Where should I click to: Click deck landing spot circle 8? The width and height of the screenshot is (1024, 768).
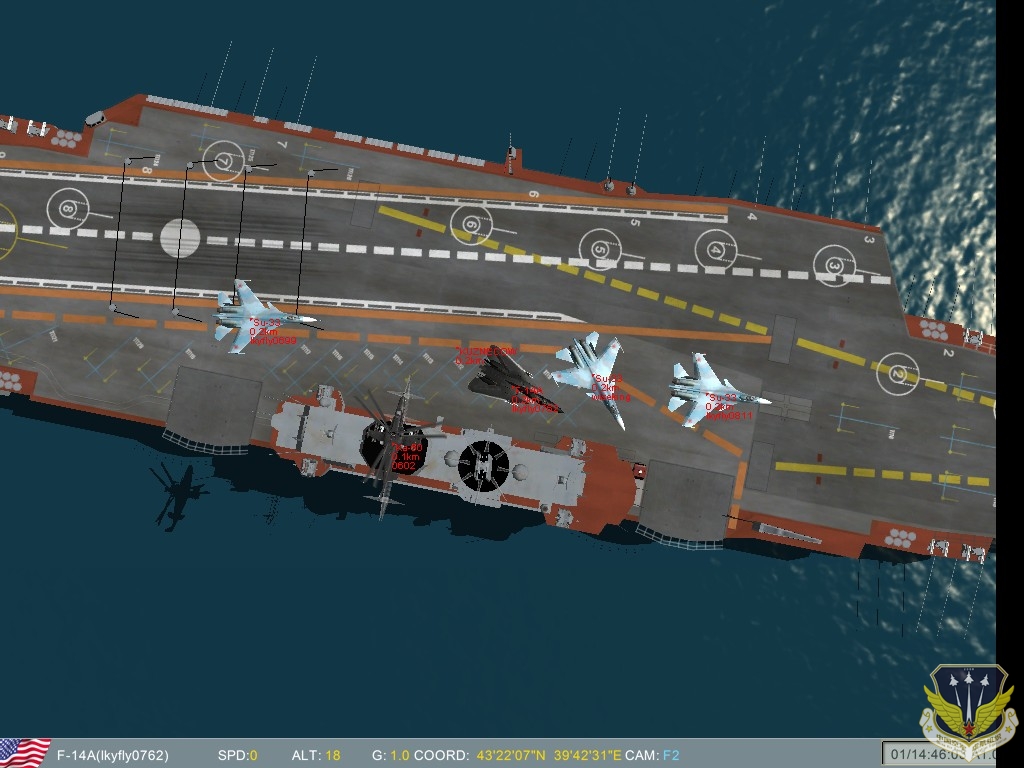(x=67, y=209)
